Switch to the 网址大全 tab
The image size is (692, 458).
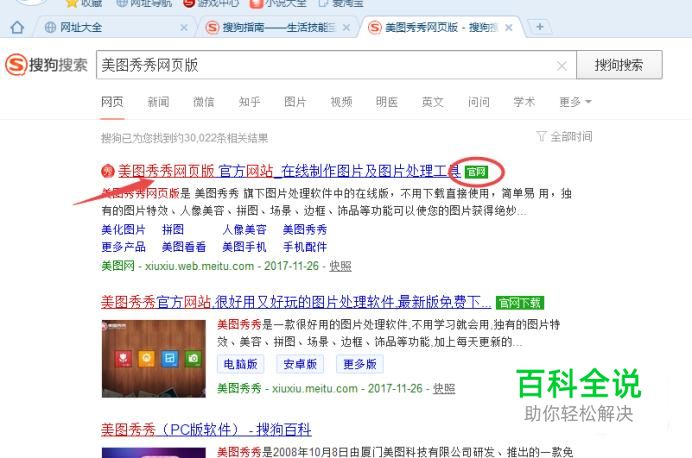point(113,27)
